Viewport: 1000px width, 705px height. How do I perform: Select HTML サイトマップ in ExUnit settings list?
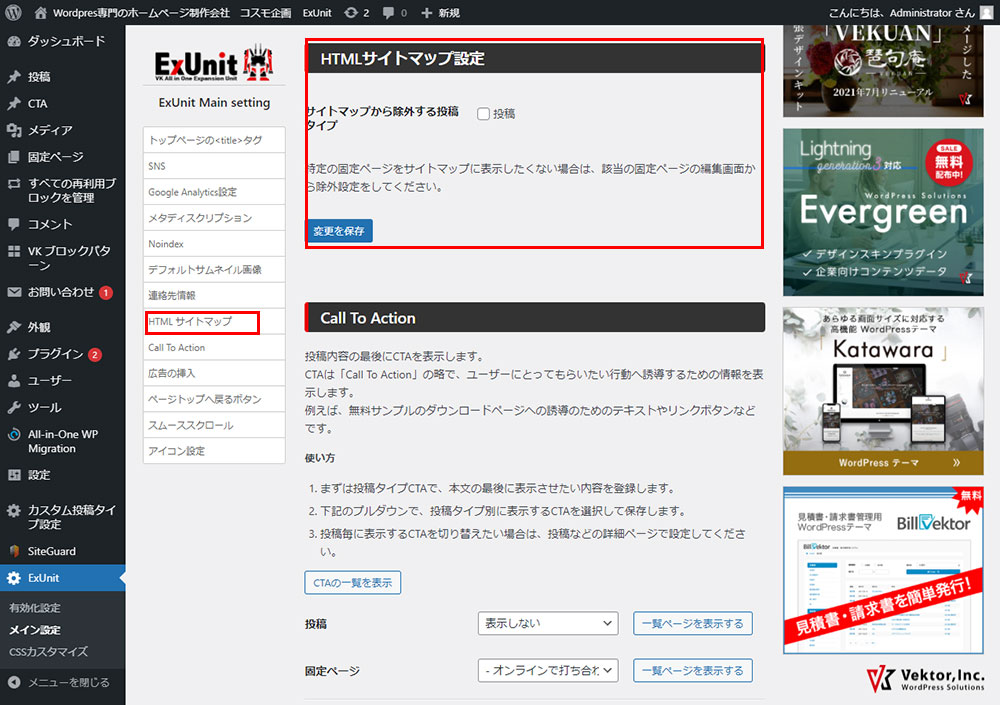point(190,322)
